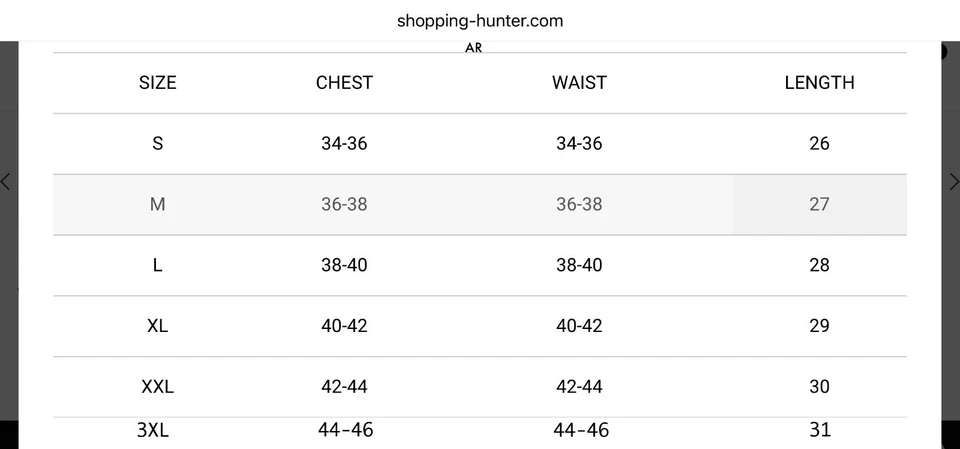Select the 3XL size row label
Image resolution: width=960 pixels, height=449 pixels.
pos(153,430)
